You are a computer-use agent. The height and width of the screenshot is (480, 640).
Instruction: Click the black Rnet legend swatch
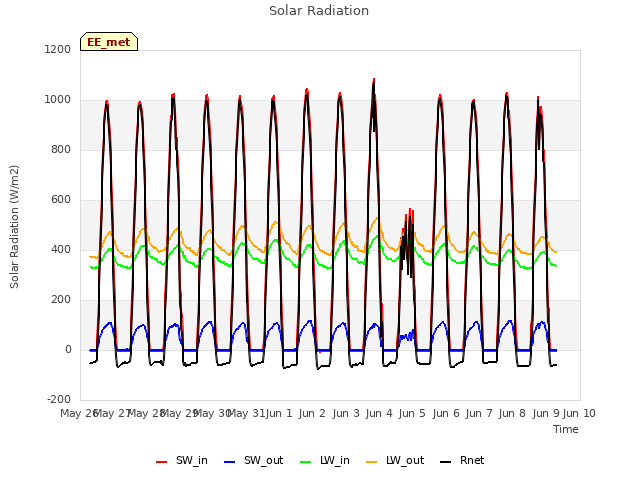point(446,462)
